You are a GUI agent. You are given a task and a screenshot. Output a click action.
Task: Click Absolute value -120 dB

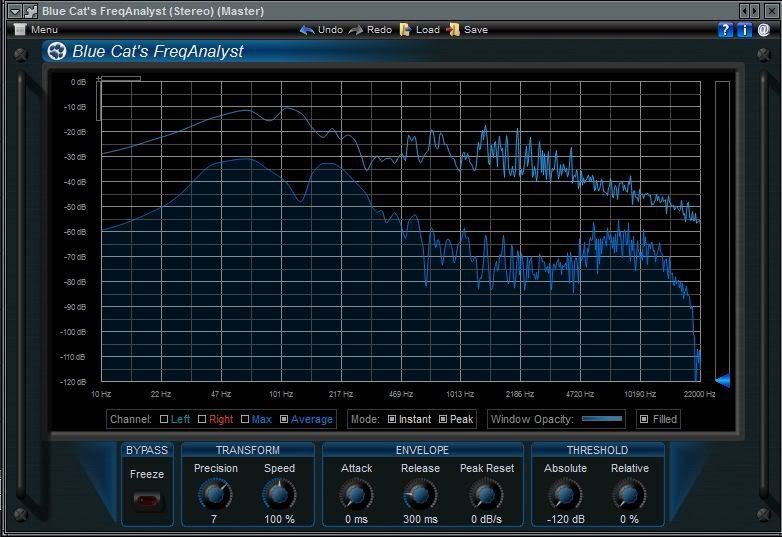coord(566,519)
